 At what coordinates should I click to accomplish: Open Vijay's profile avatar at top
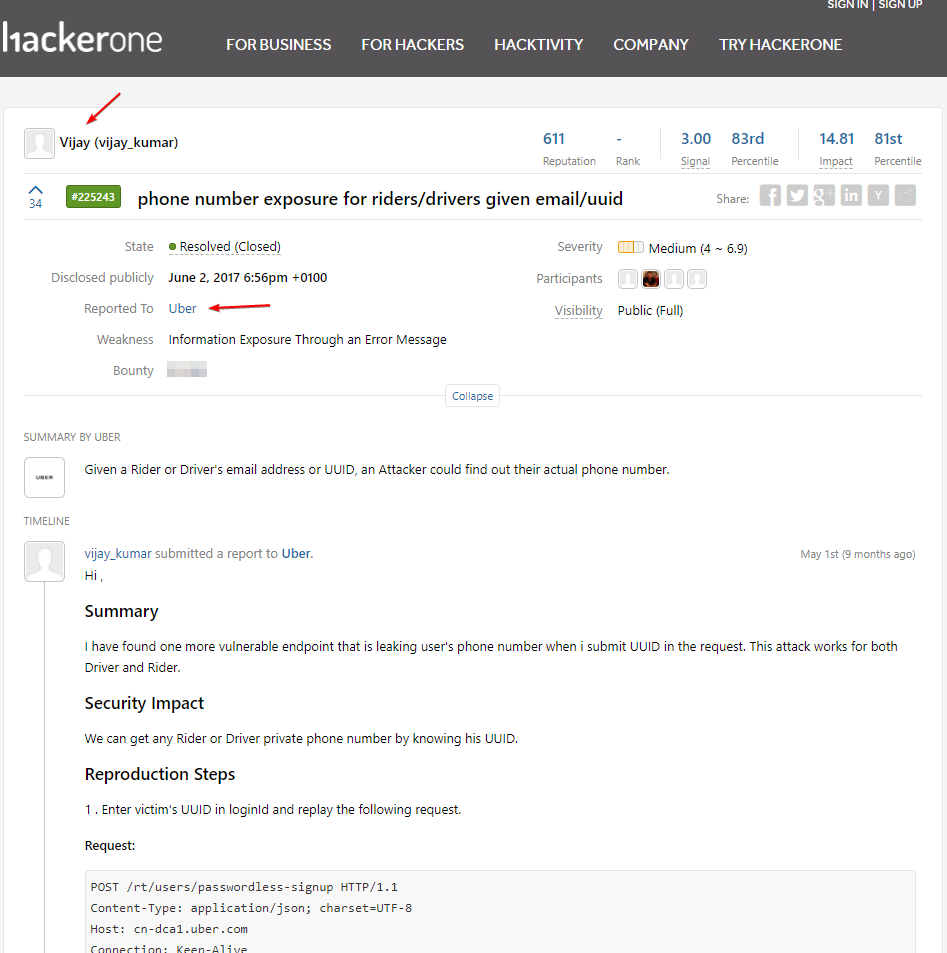pos(39,143)
